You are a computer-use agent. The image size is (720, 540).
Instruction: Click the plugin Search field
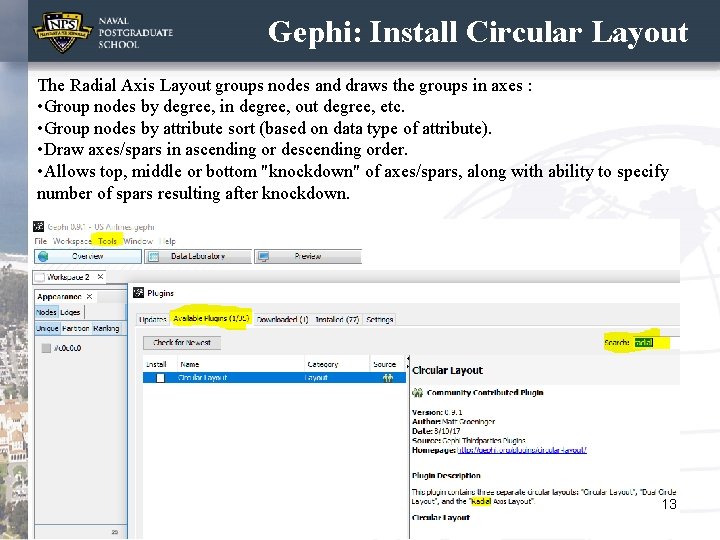pyautogui.click(x=657, y=343)
